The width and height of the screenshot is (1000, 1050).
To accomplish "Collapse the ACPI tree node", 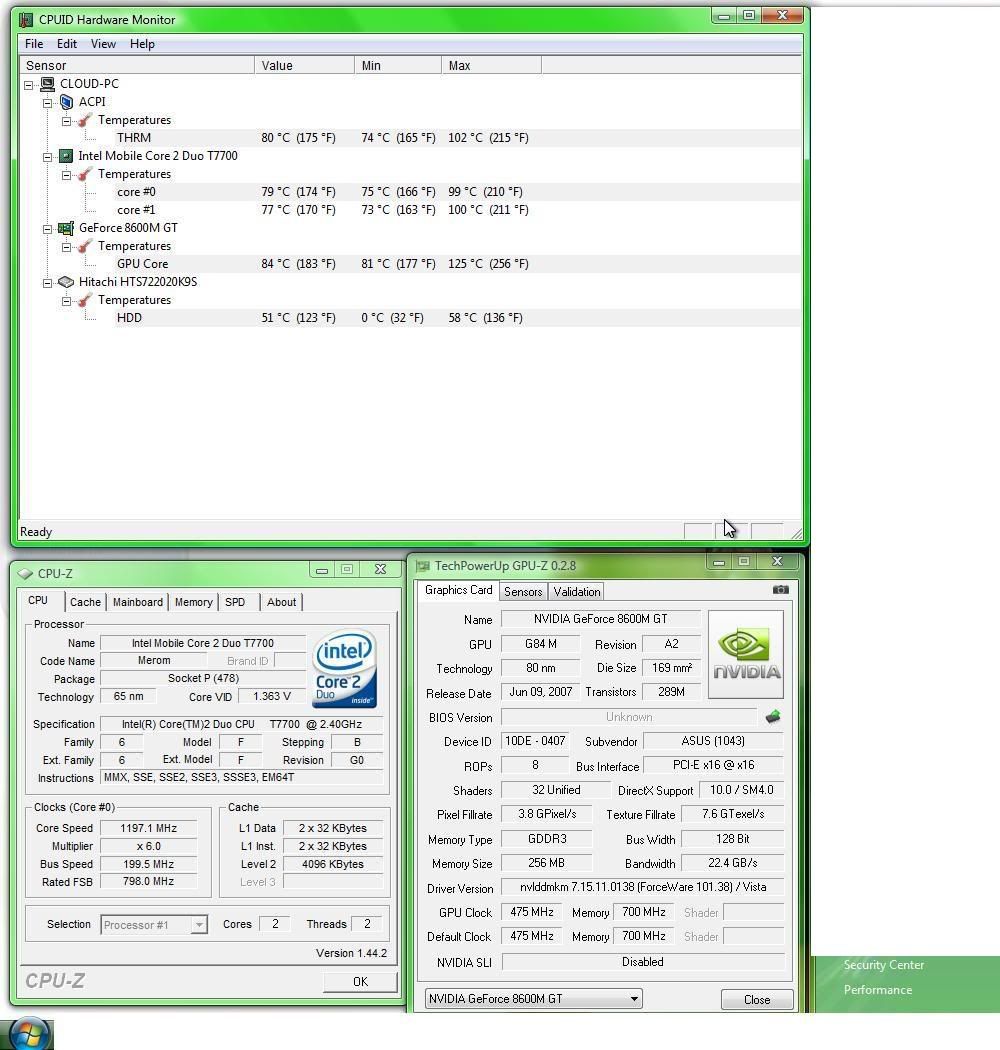I will tap(48, 103).
